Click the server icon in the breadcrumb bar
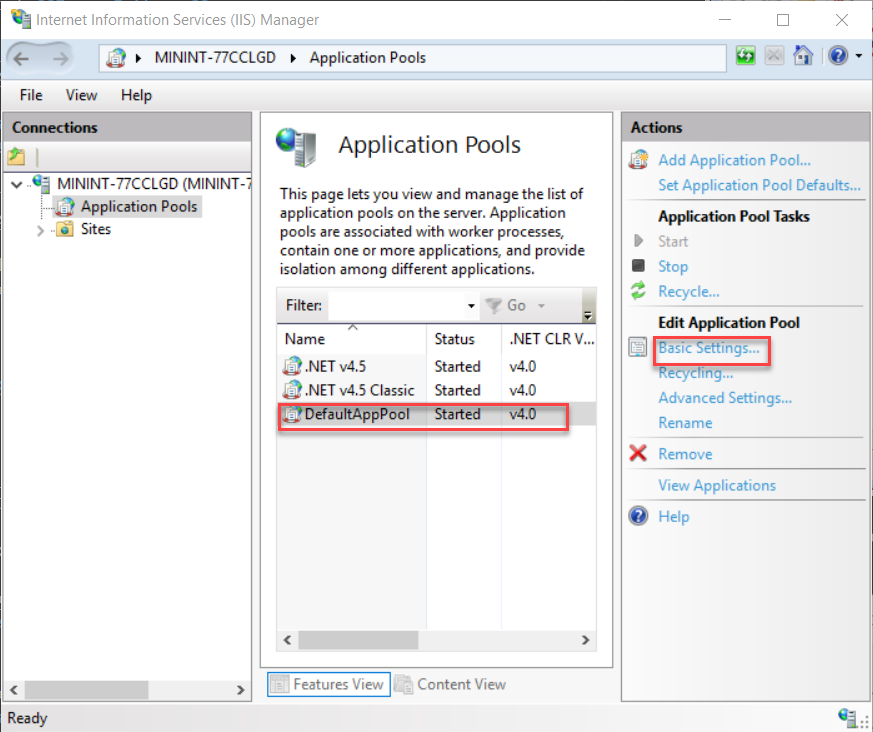 coord(114,58)
